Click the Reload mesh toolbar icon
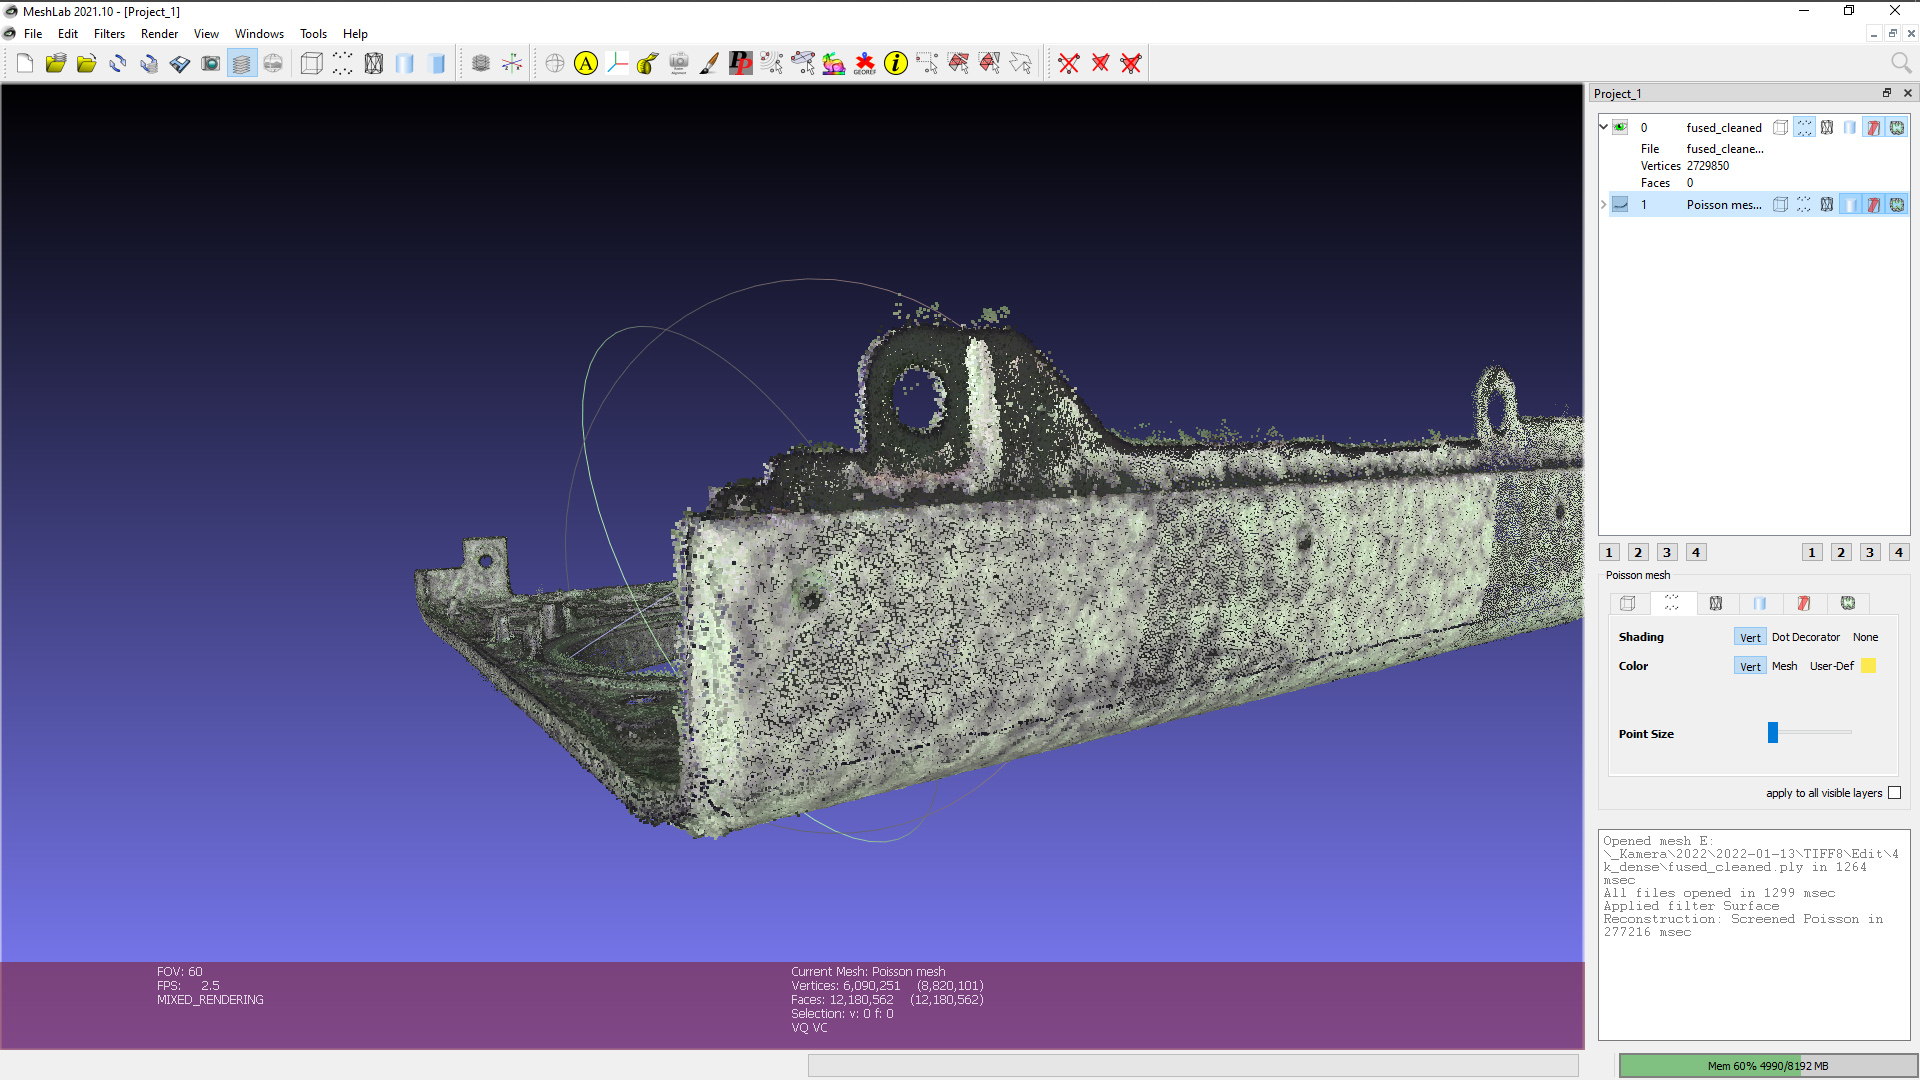The width and height of the screenshot is (1920, 1080). click(118, 64)
